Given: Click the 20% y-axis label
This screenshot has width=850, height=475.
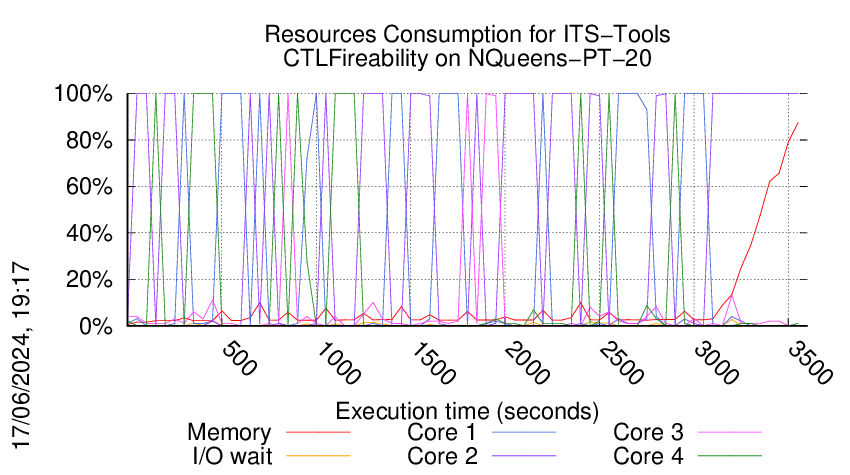Looking at the screenshot, I should (89, 280).
